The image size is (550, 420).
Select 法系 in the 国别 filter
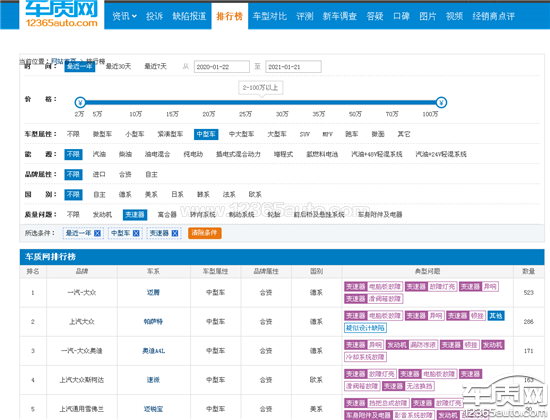(229, 194)
